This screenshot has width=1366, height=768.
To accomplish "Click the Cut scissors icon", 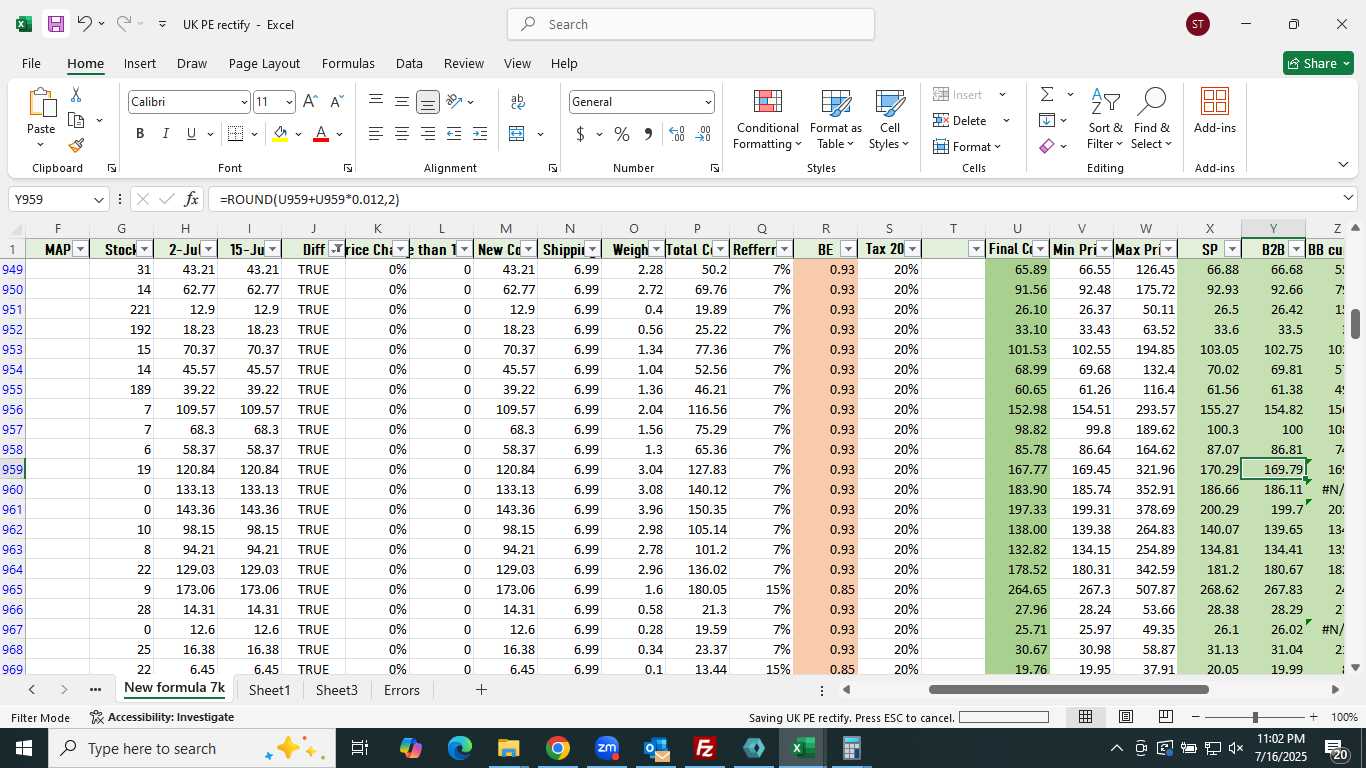I will pos(76,95).
